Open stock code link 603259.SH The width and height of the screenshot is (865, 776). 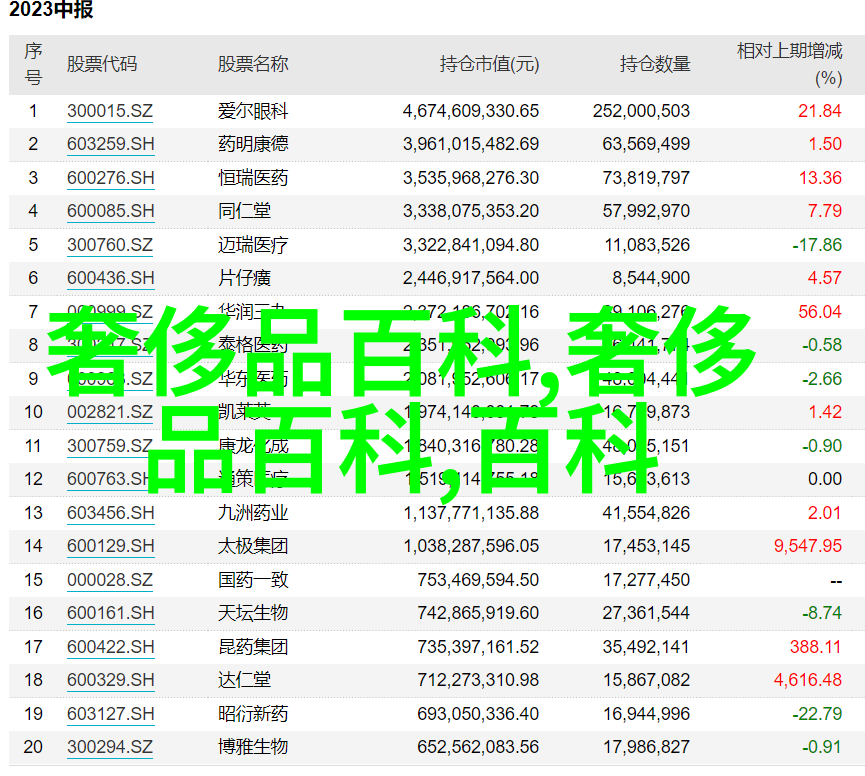pyautogui.click(x=111, y=145)
